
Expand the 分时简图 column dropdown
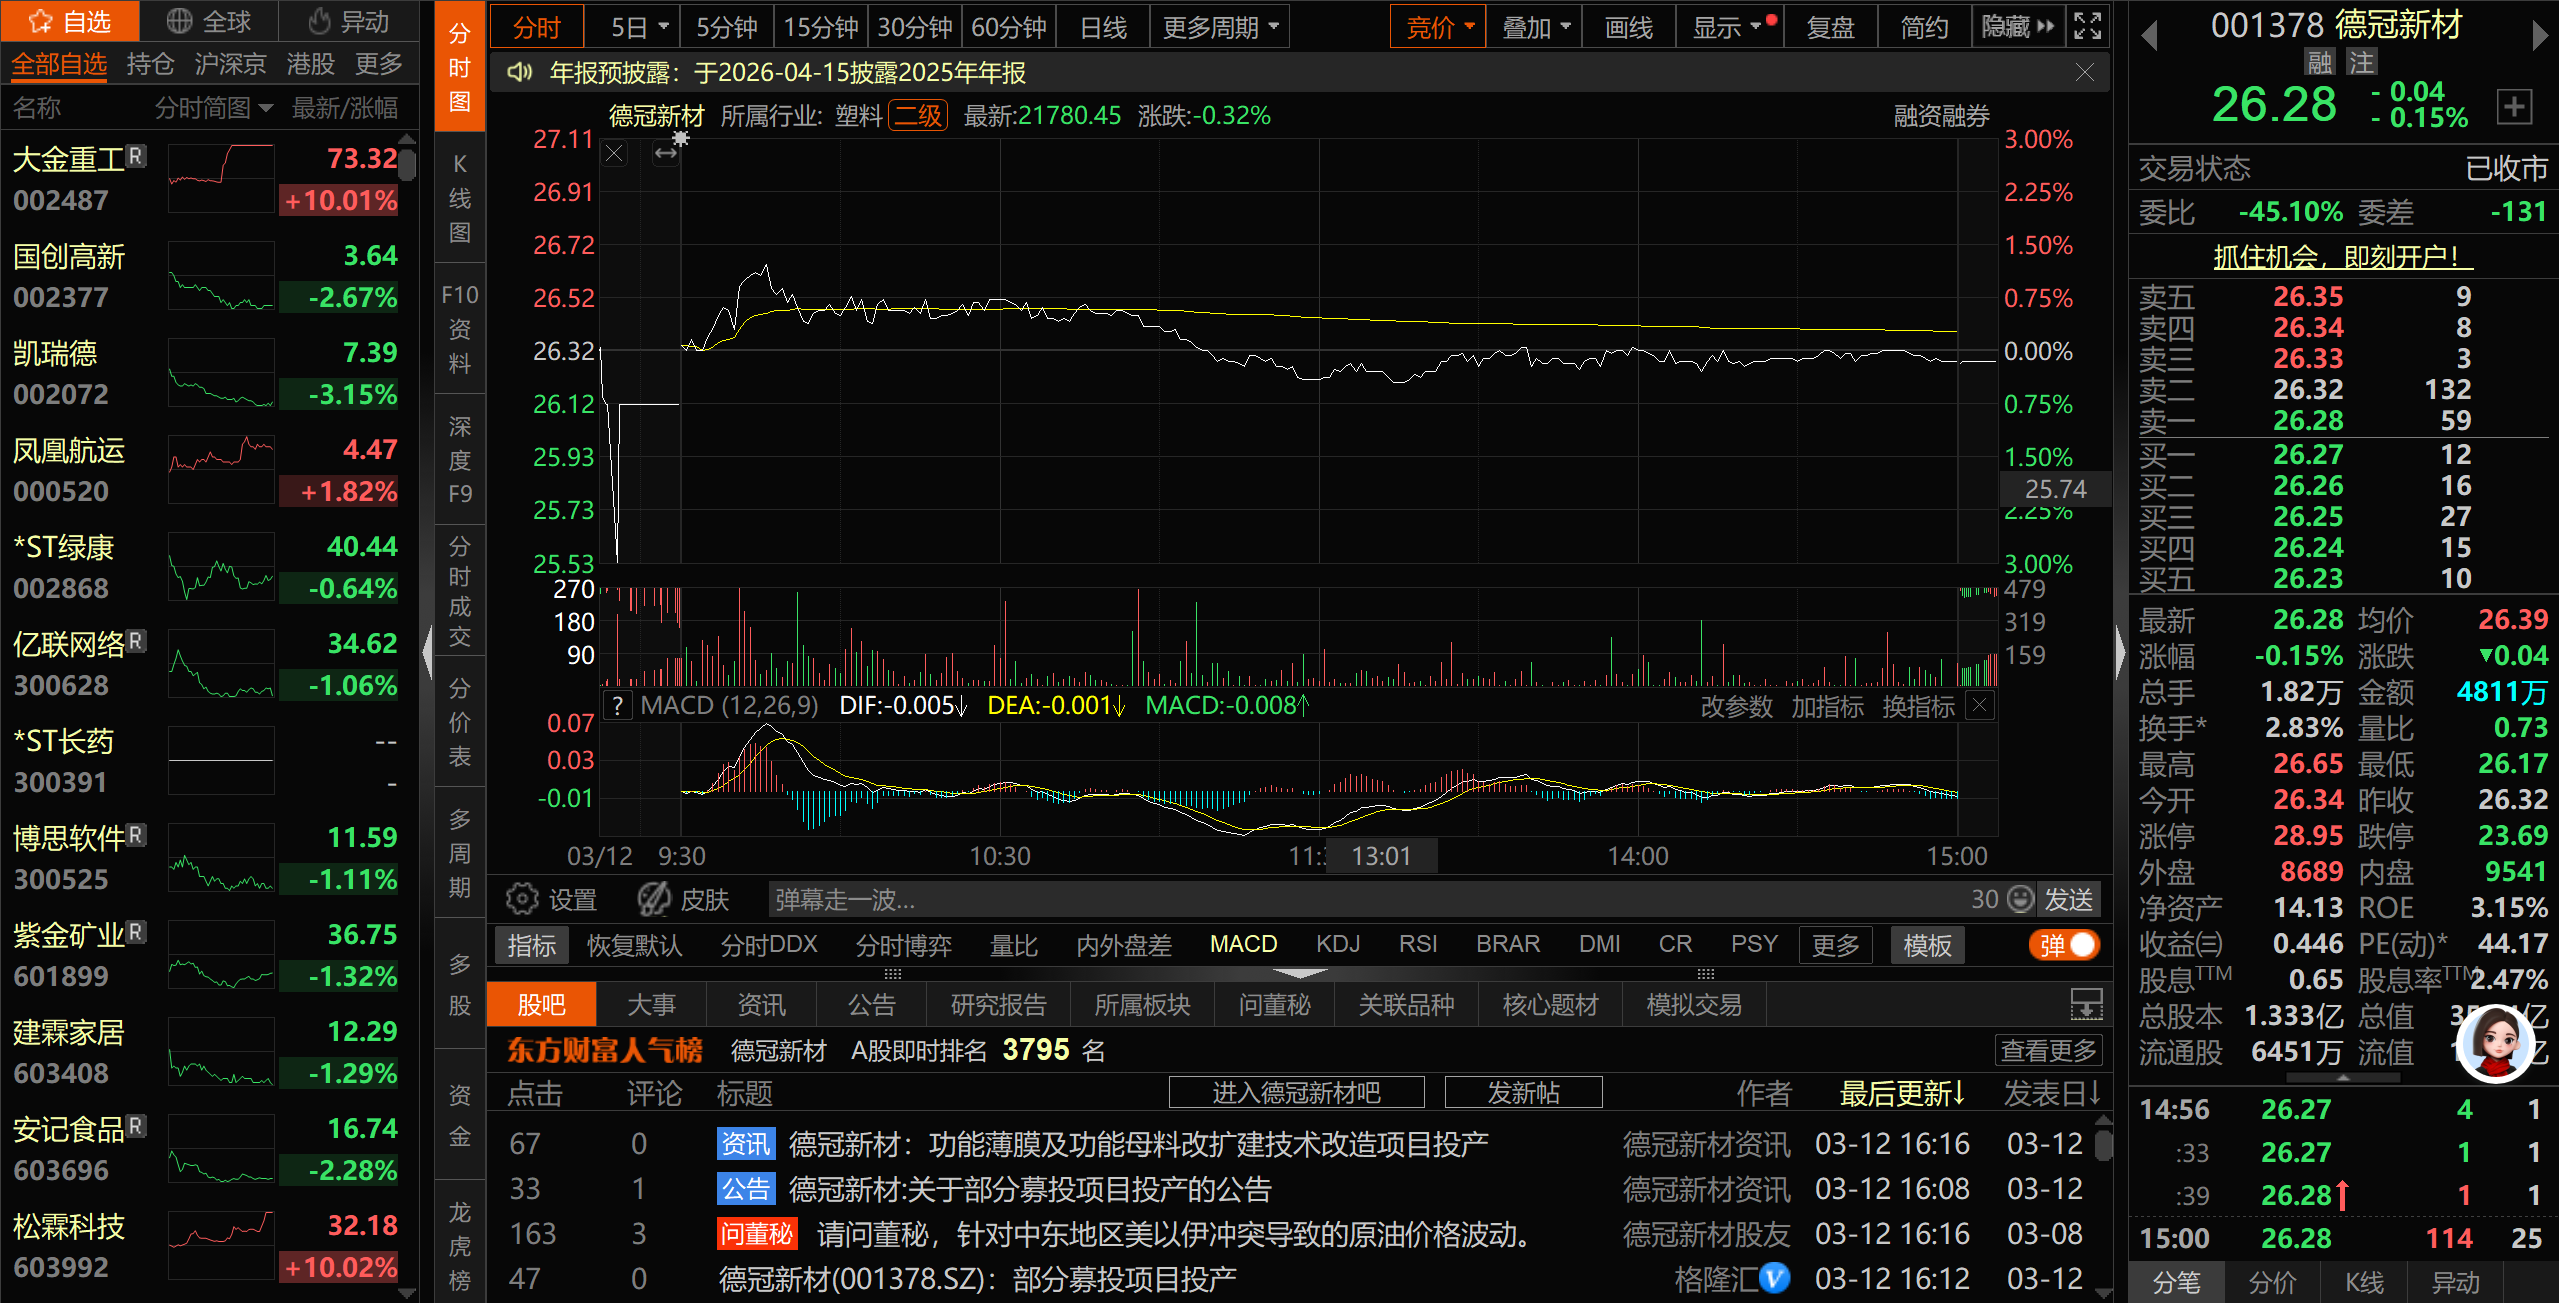(265, 108)
